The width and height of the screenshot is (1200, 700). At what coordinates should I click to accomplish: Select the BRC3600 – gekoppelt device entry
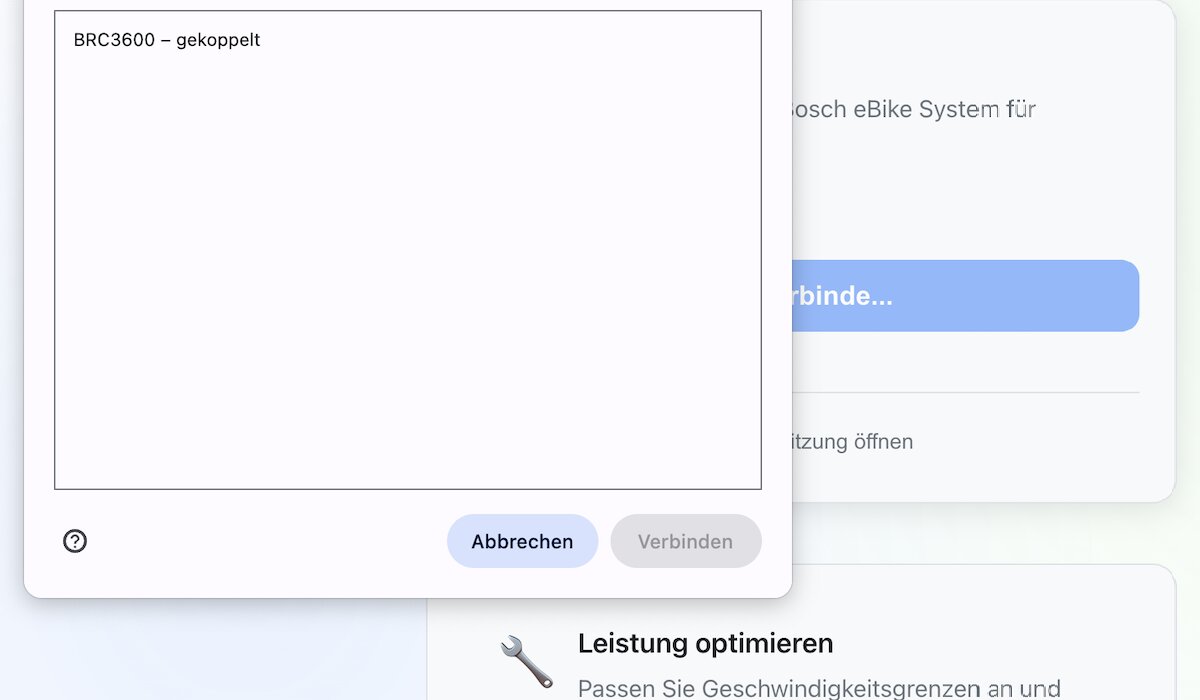[166, 40]
